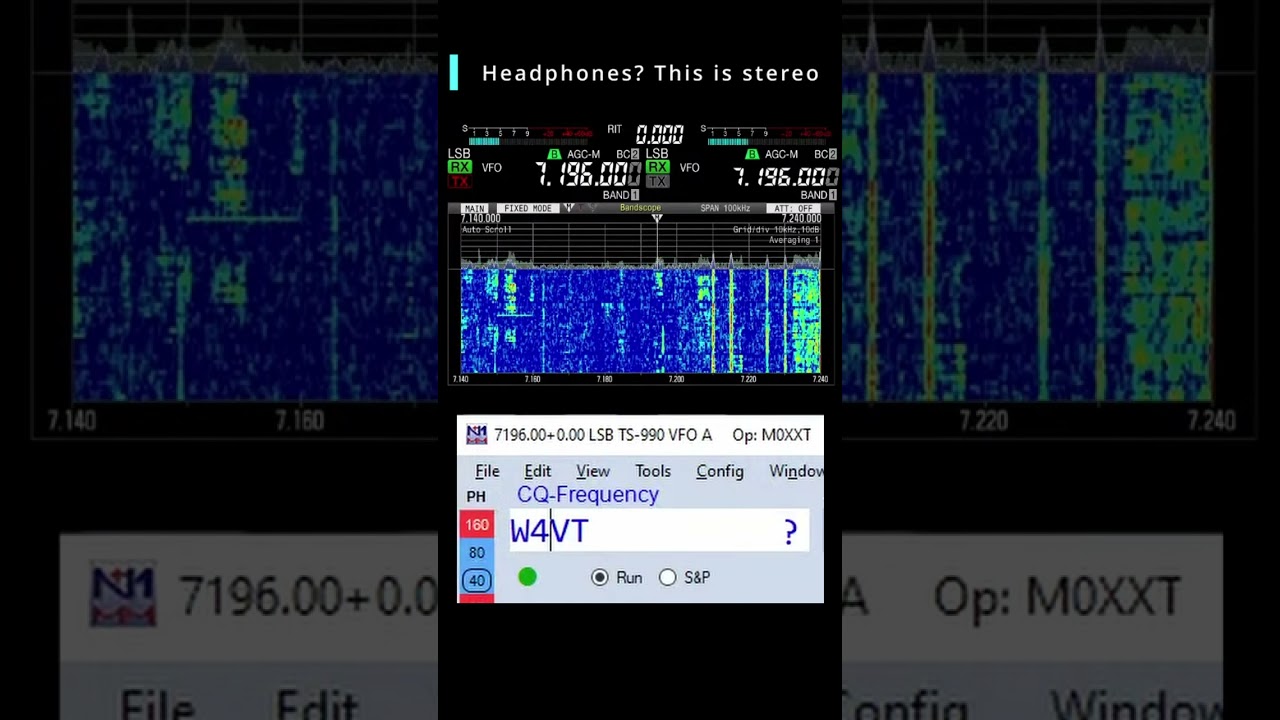Click the center frequency marker triangle on bandscope
The width and height of the screenshot is (1280, 720).
point(657,219)
